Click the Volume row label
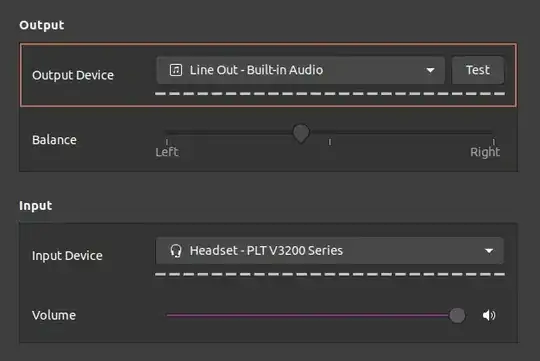This screenshot has width=540, height=361. 54,315
